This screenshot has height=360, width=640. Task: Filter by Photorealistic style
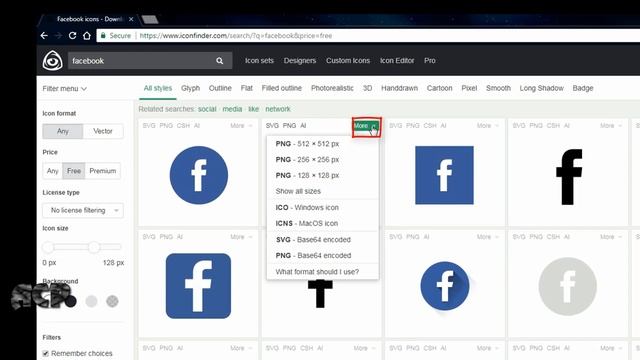(332, 88)
